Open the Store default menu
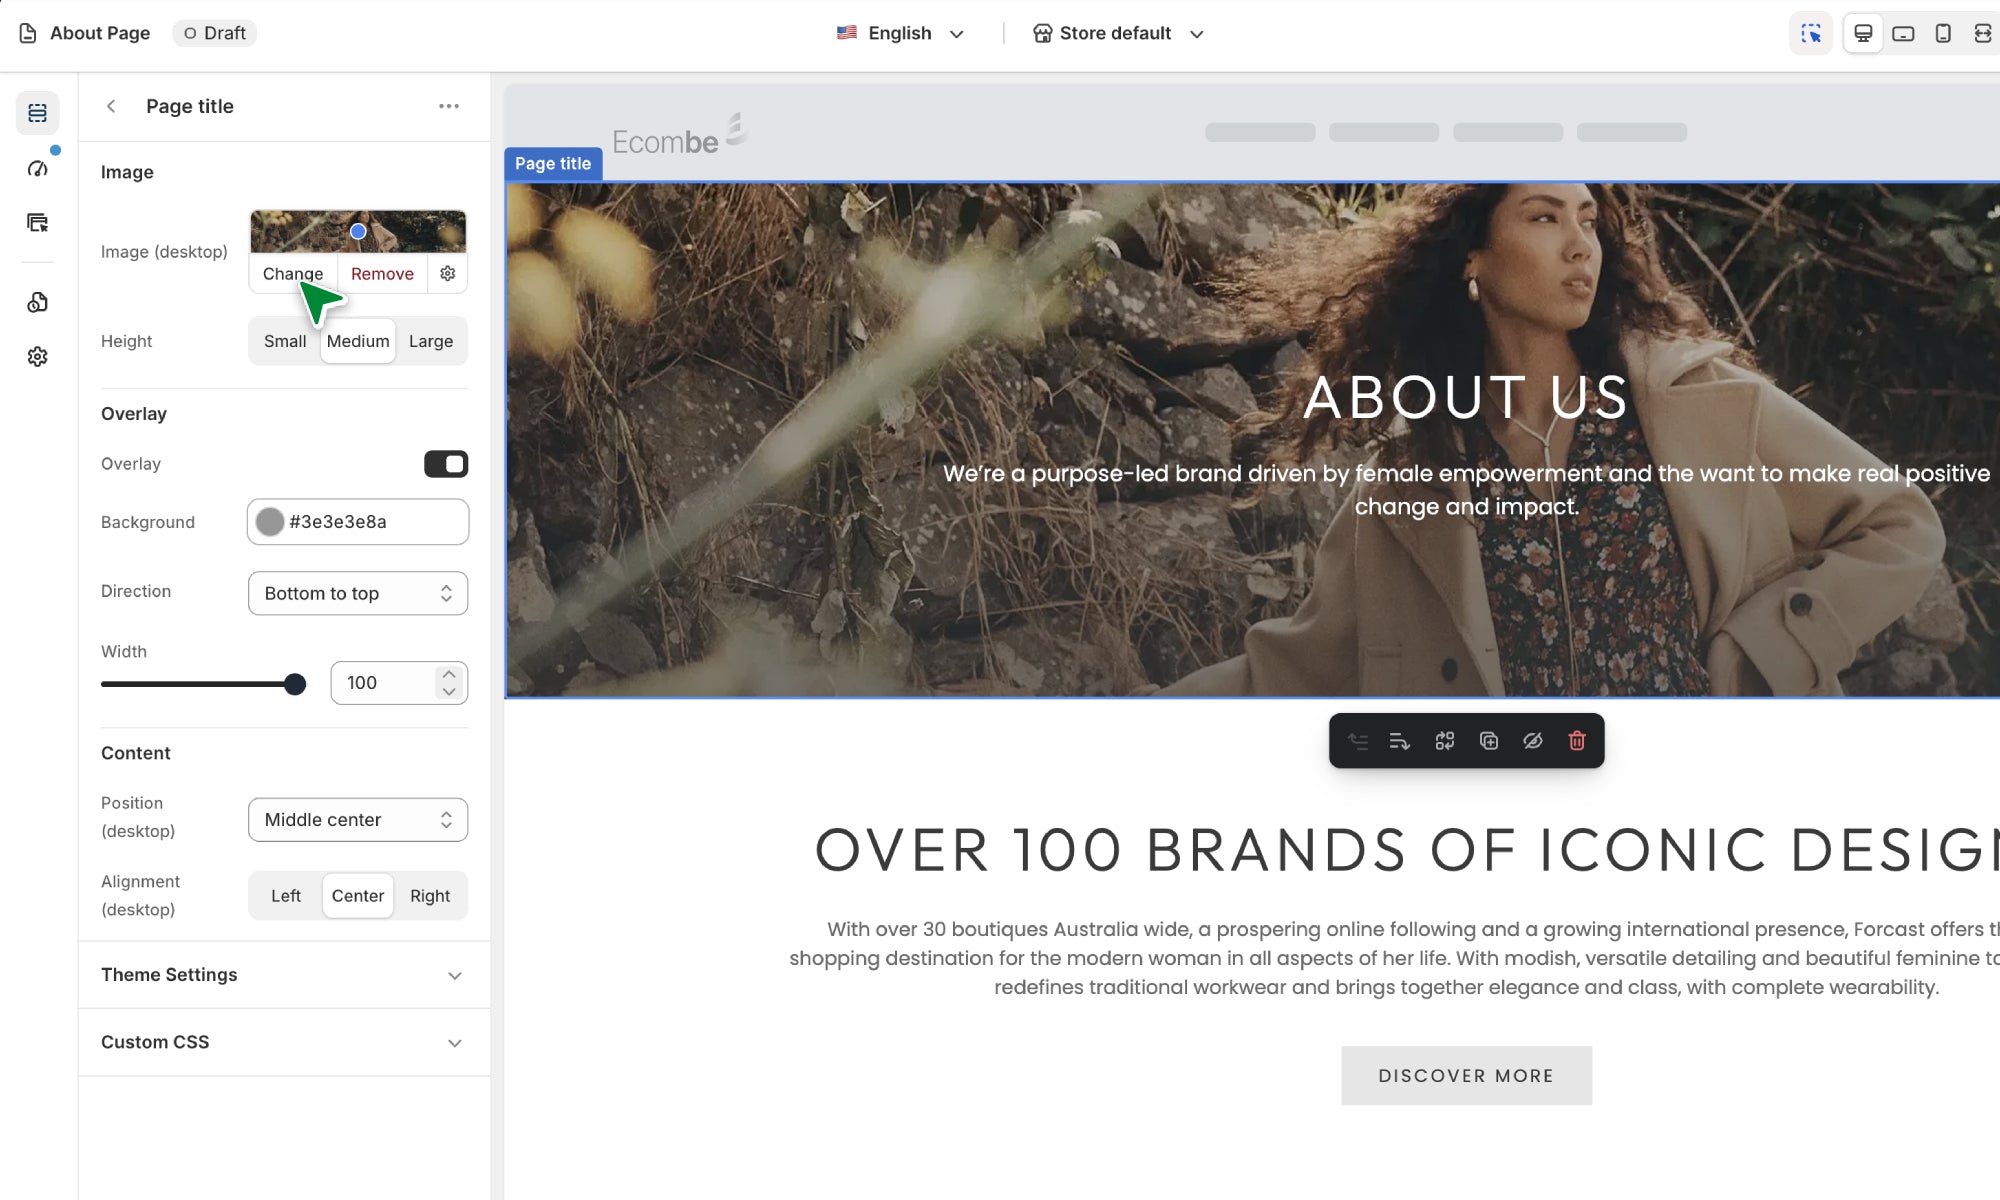Image resolution: width=2000 pixels, height=1200 pixels. pos(1117,33)
